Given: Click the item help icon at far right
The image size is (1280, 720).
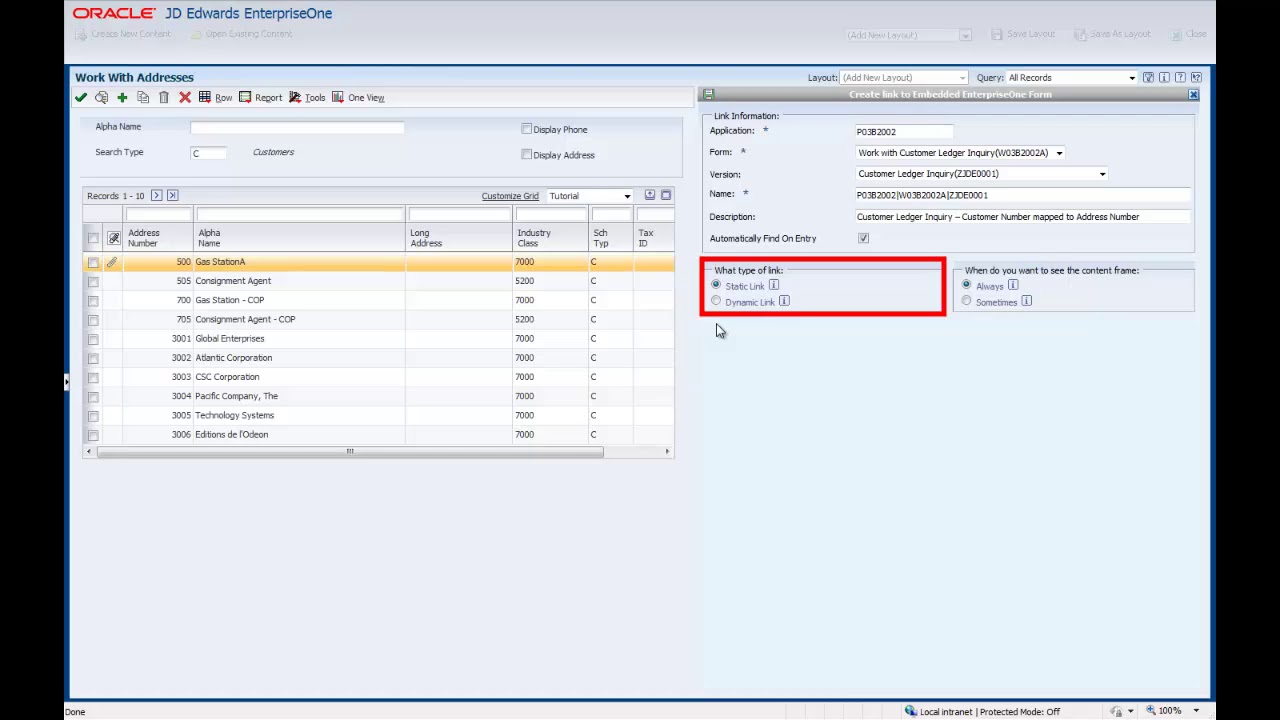Looking at the screenshot, I should point(1196,77).
